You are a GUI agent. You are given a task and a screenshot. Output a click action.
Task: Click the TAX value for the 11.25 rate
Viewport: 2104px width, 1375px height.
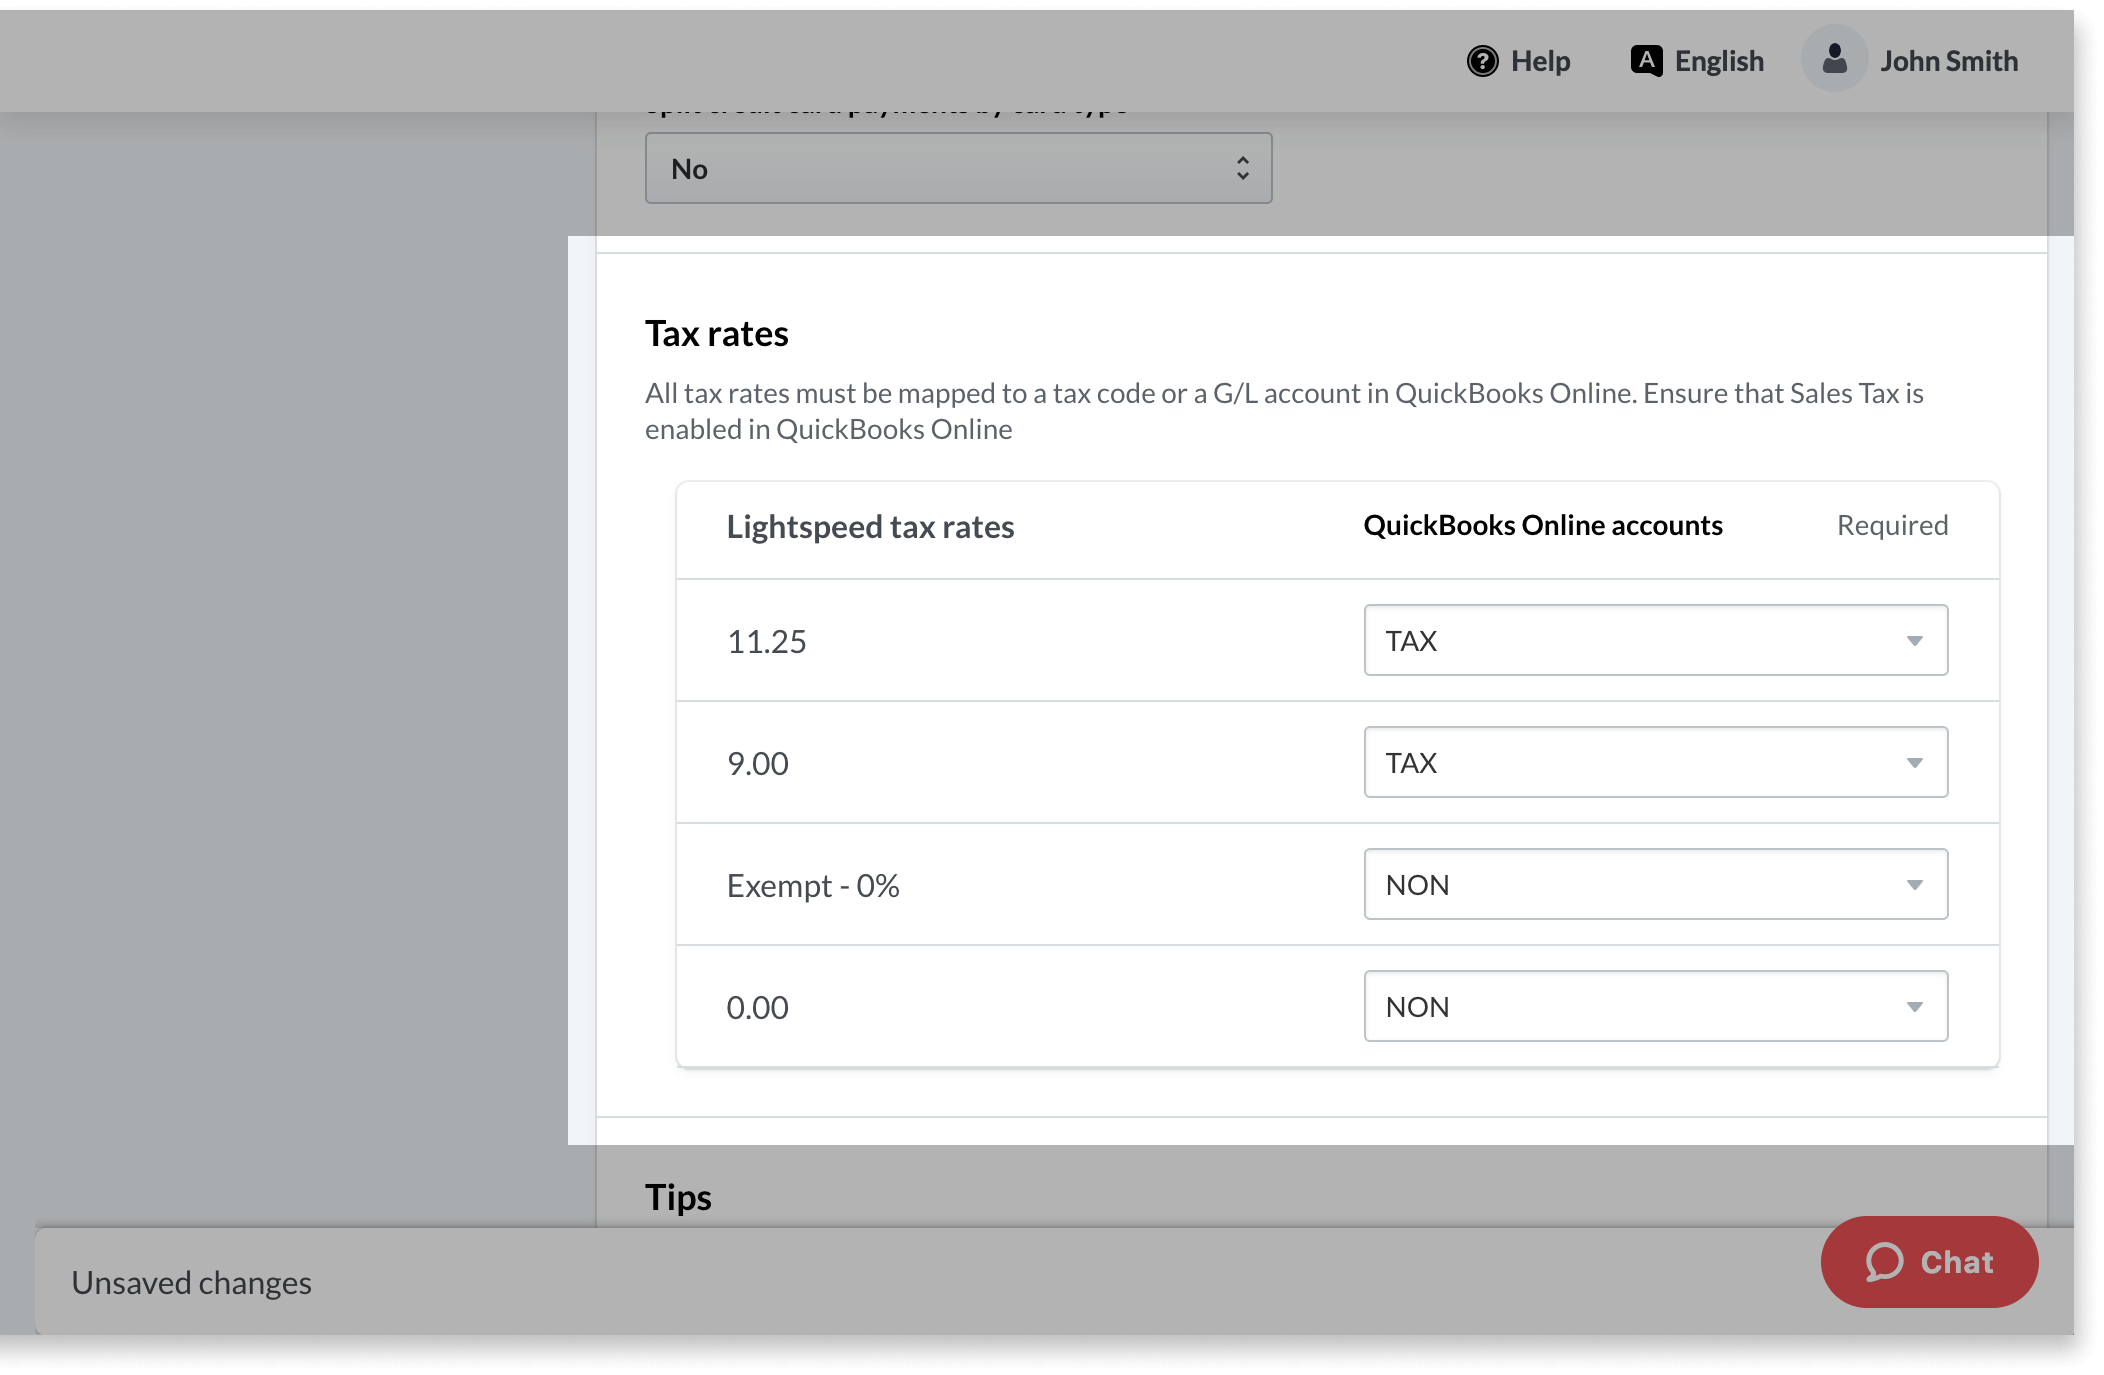(x=1411, y=641)
